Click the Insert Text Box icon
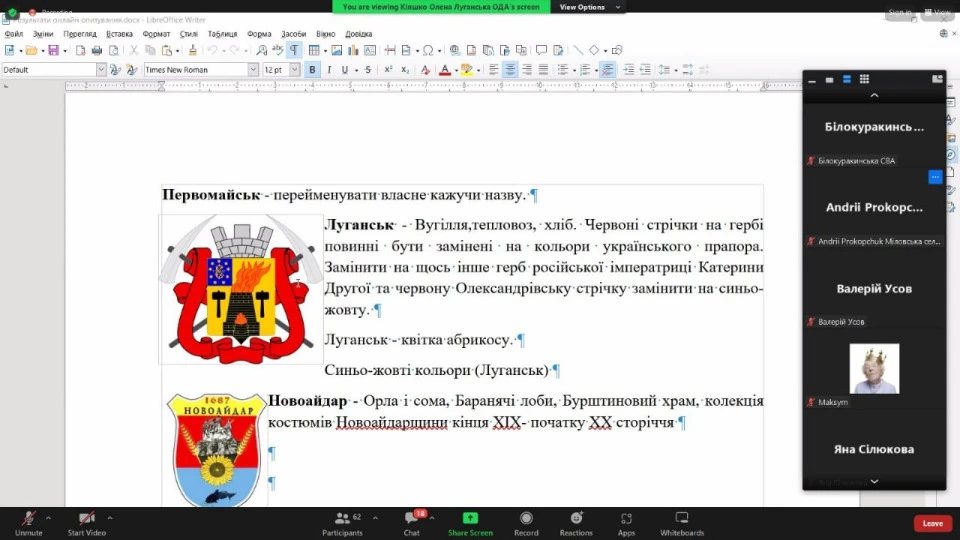960x540 pixels. pos(370,50)
